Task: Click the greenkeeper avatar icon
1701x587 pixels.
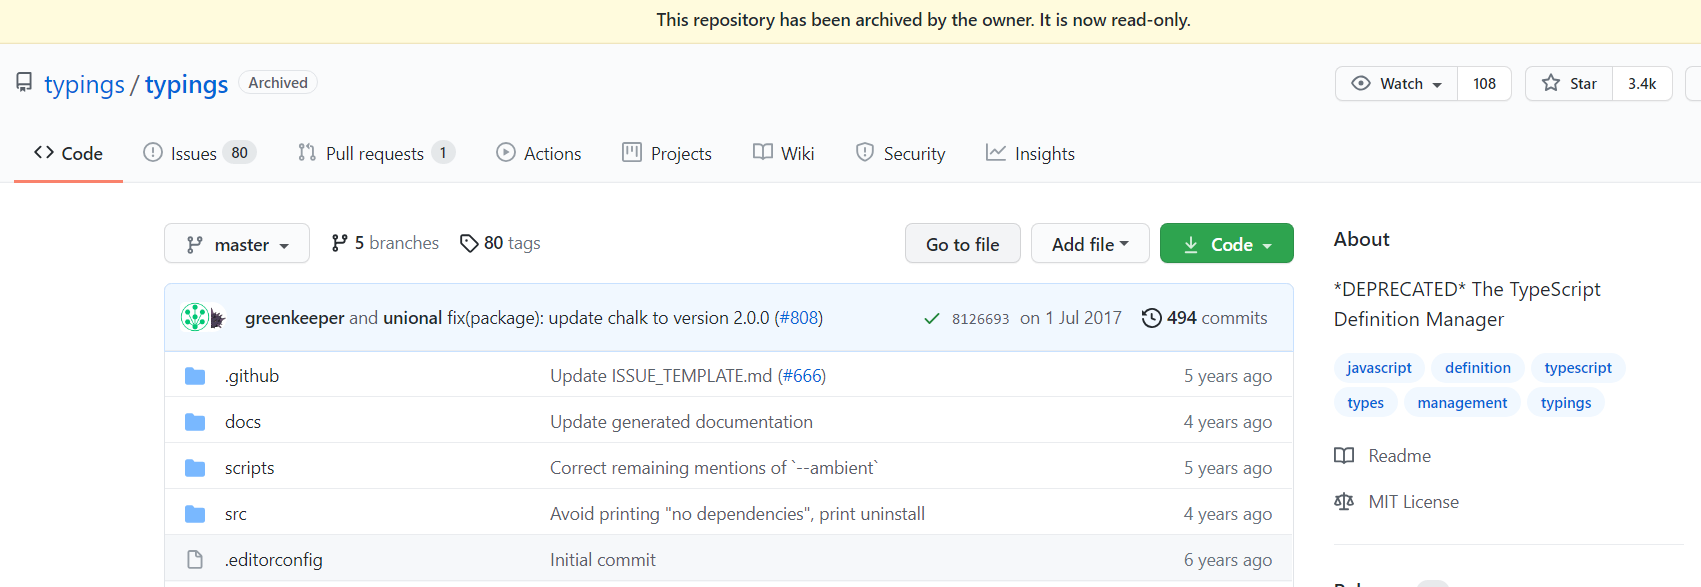Action: pyautogui.click(x=195, y=318)
